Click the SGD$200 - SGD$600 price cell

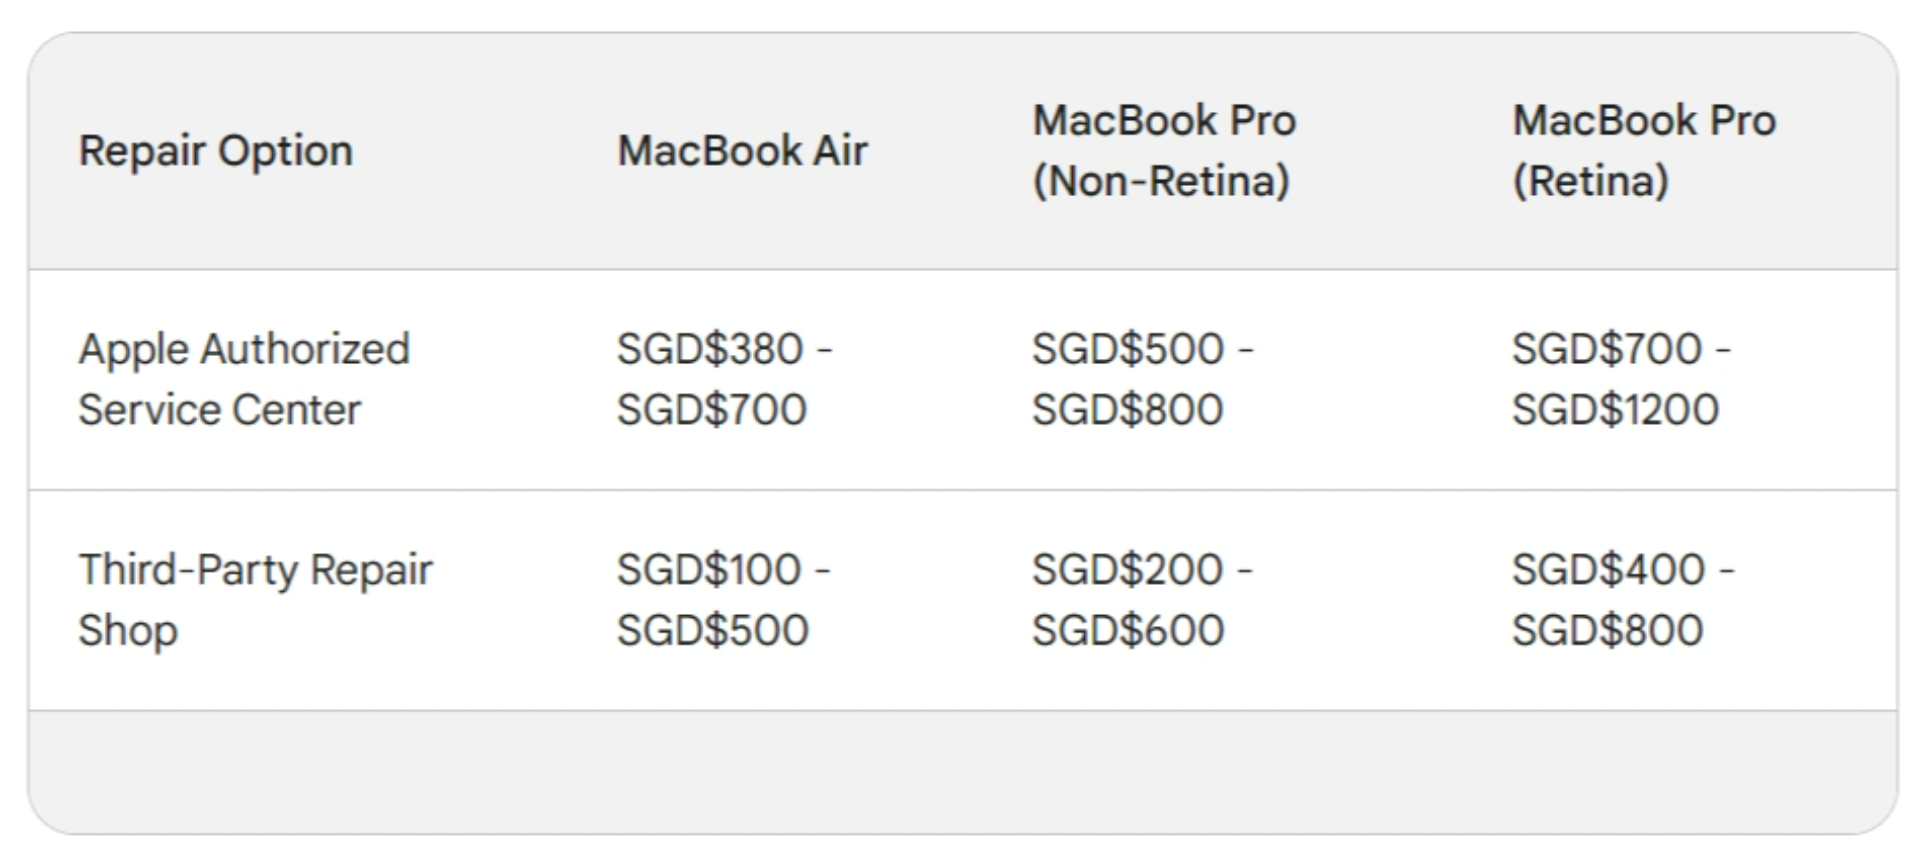coord(1142,600)
